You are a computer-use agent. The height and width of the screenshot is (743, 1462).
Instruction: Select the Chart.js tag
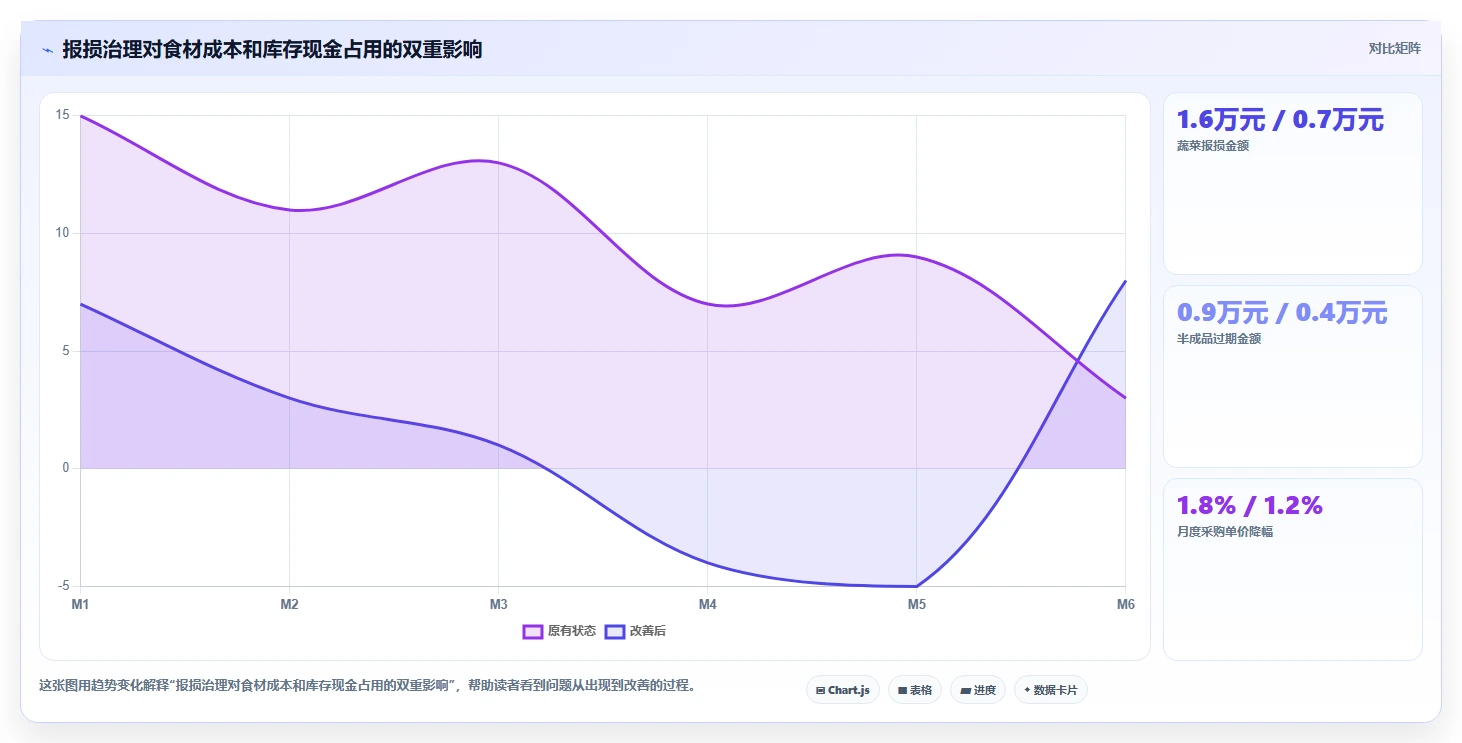(x=843, y=690)
